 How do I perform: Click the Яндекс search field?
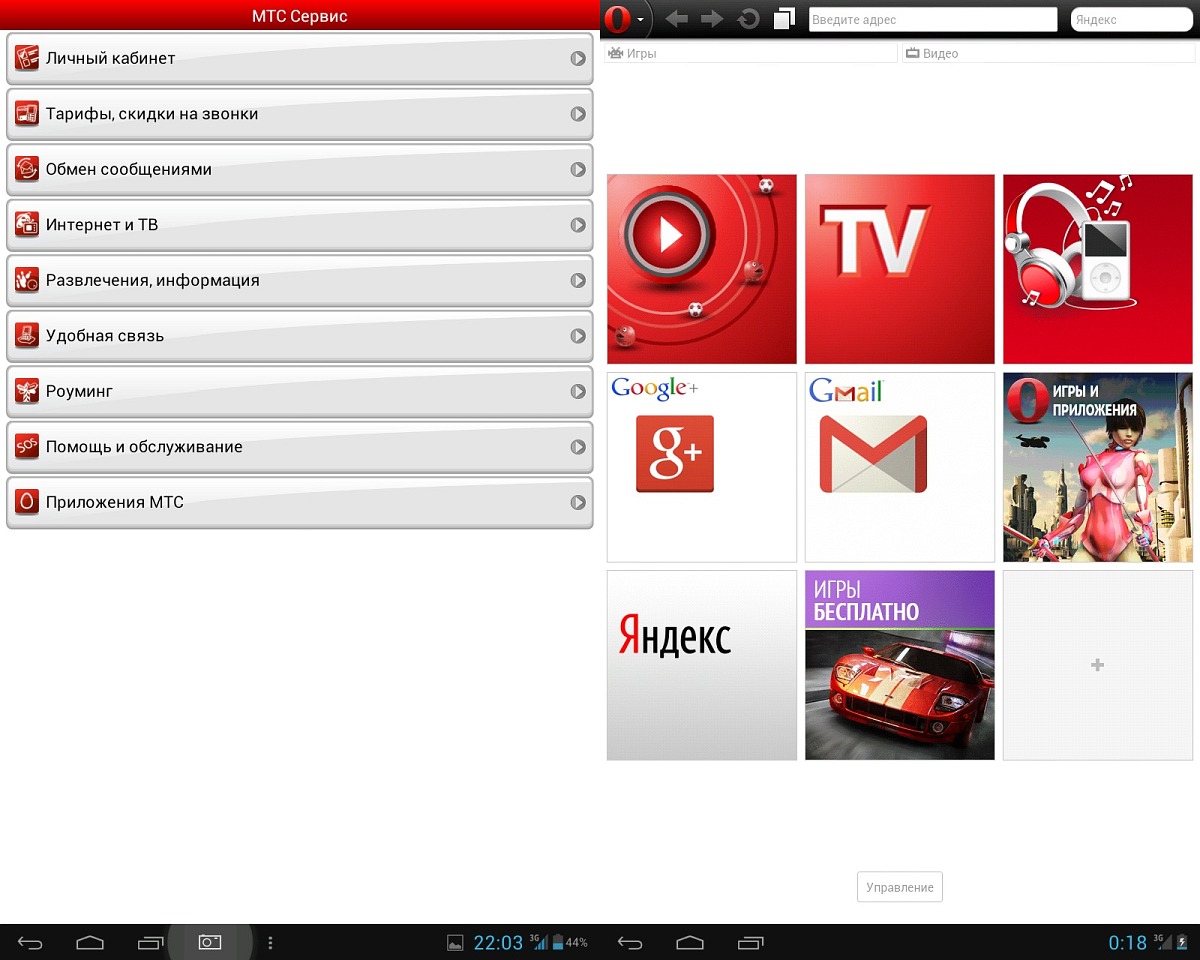(x=1131, y=19)
